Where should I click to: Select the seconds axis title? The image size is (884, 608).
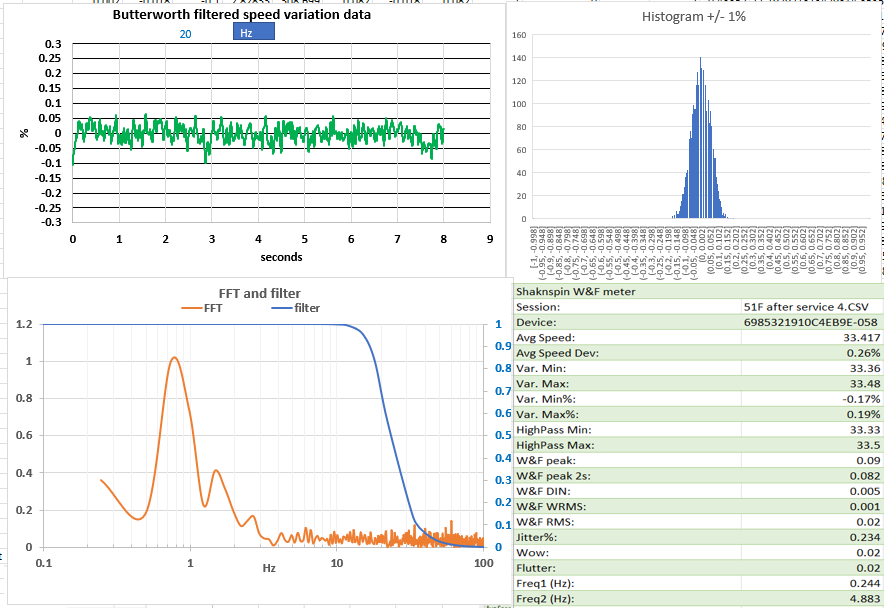tap(281, 257)
